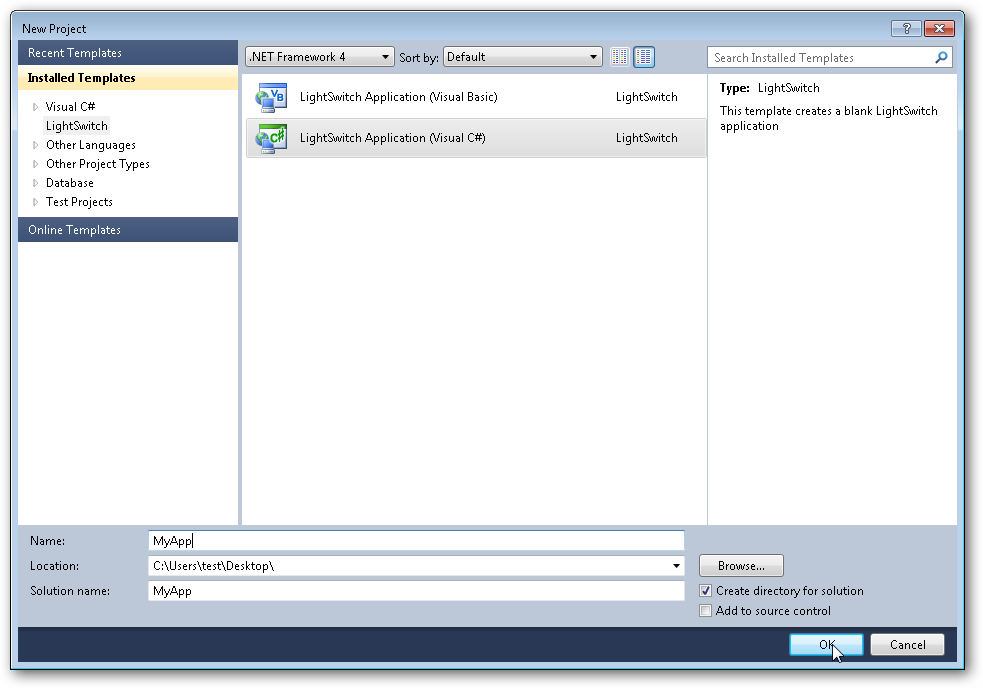Click the Cancel button
983x688 pixels.
pyautogui.click(x=907, y=645)
